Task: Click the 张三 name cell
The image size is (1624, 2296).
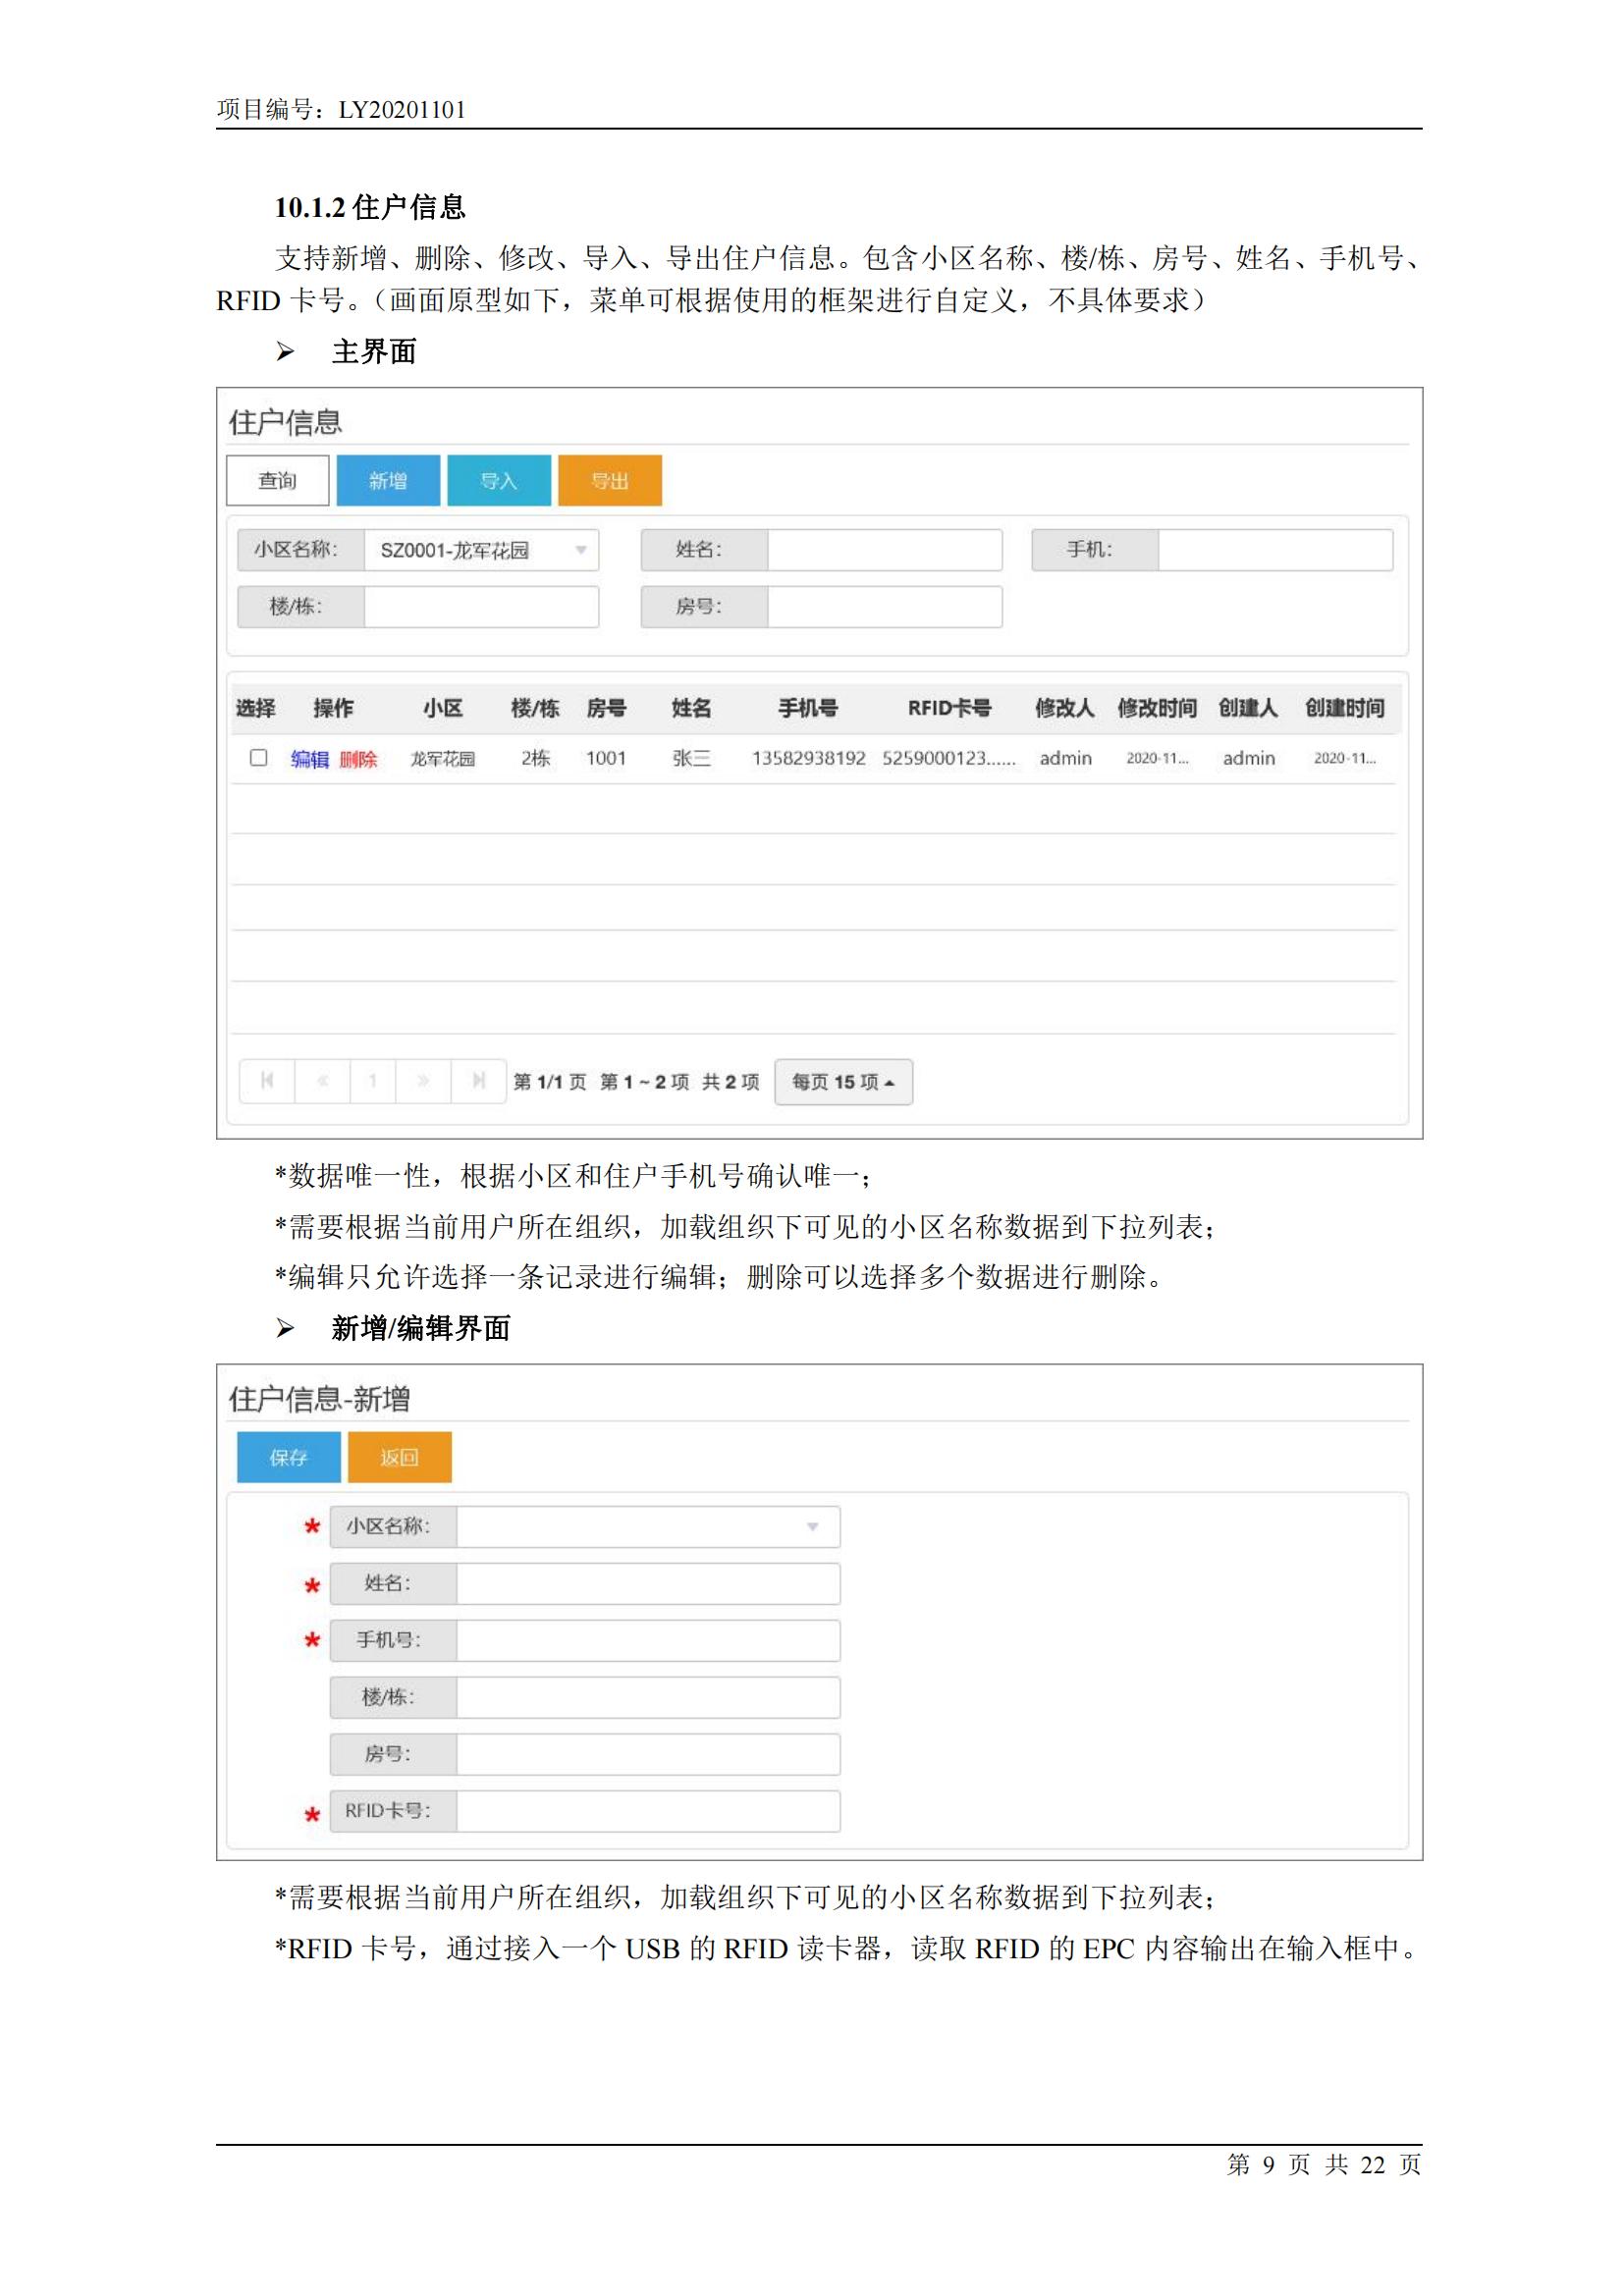Action: [x=691, y=758]
